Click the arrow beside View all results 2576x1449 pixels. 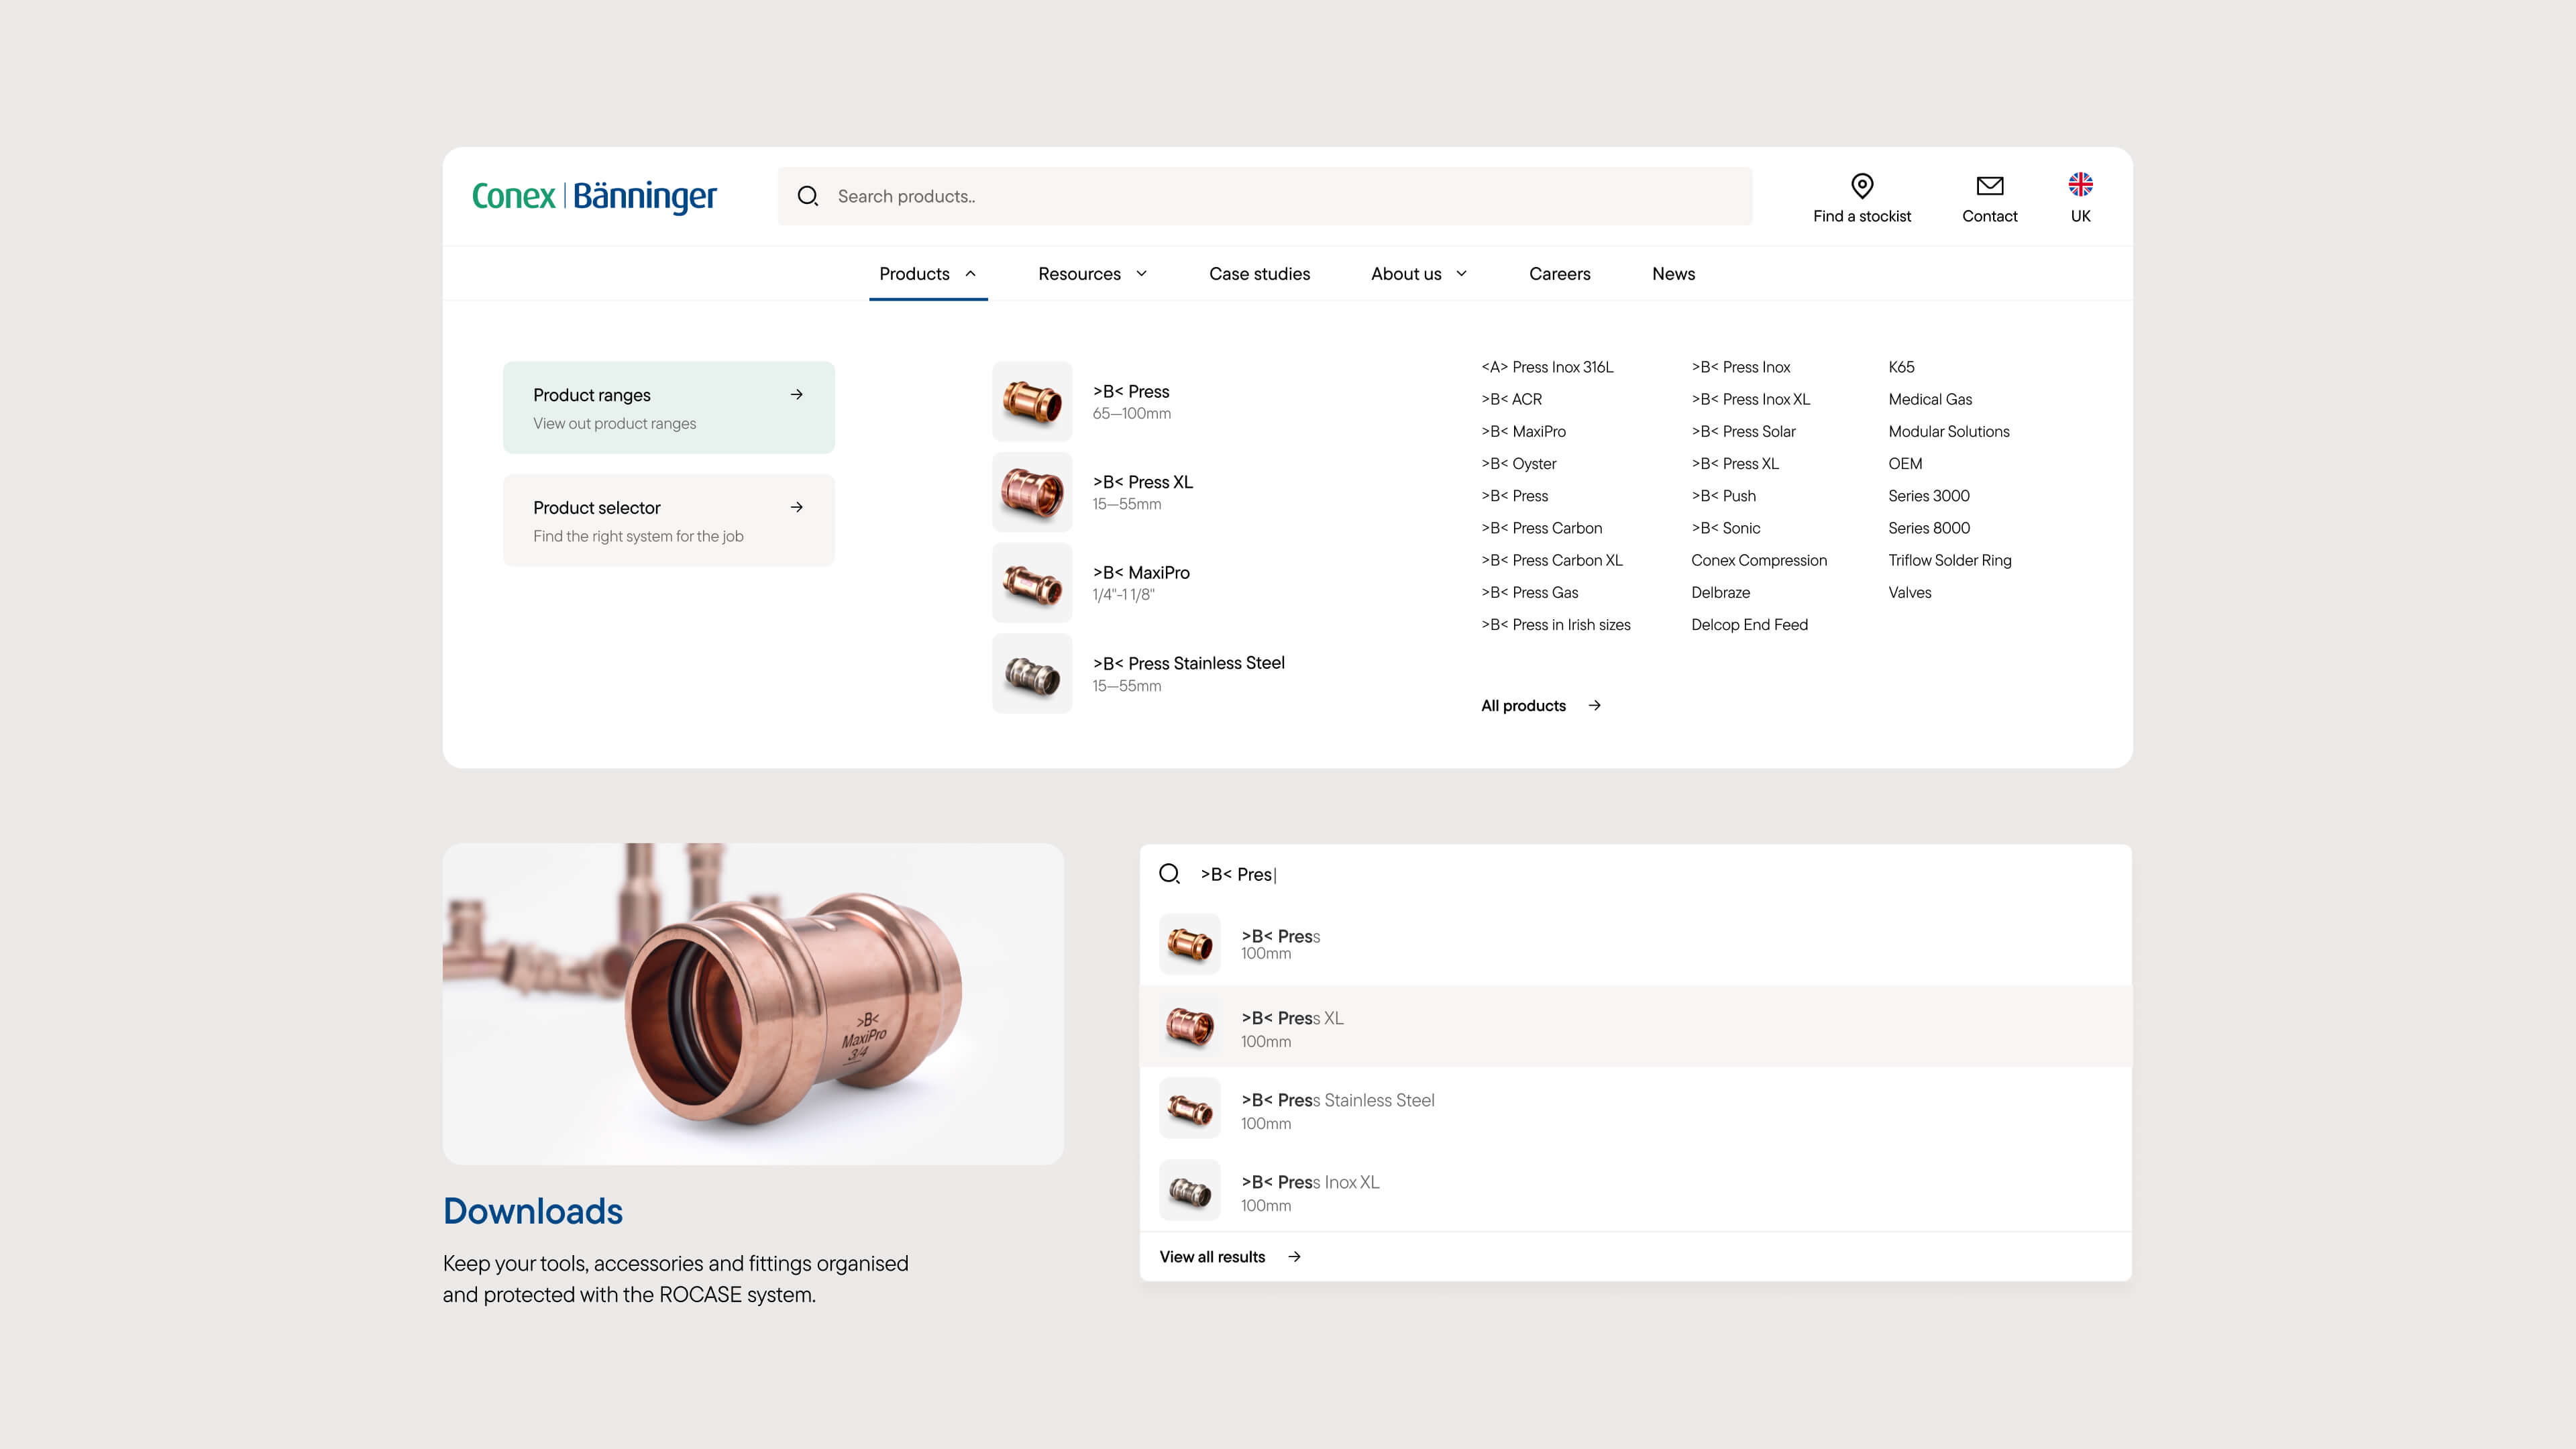coord(1294,1257)
